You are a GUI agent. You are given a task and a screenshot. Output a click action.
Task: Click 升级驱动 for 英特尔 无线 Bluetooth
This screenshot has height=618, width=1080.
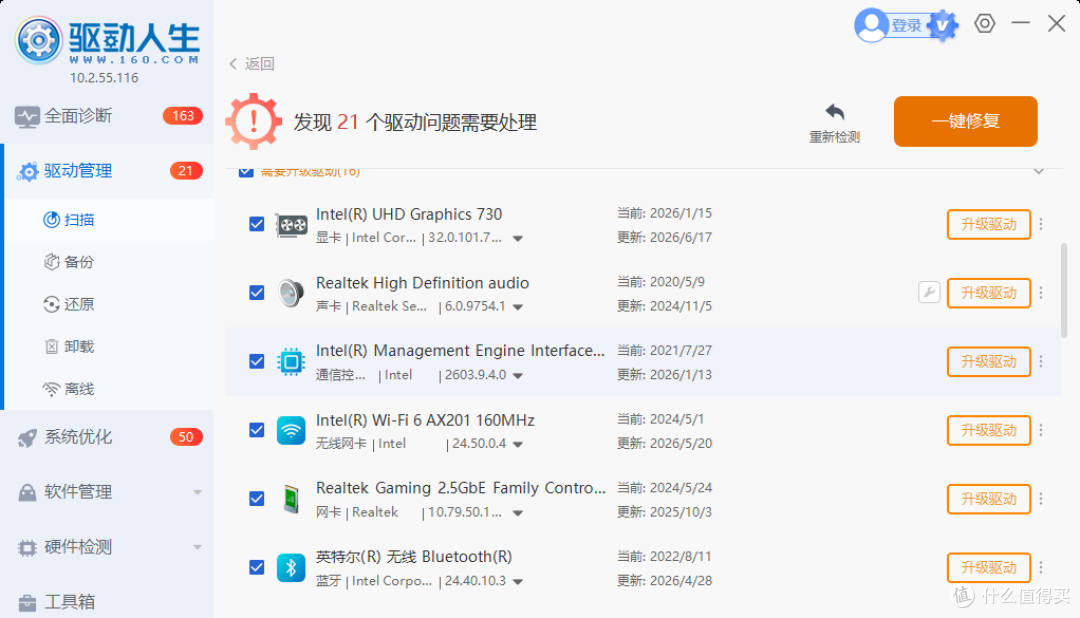click(988, 568)
